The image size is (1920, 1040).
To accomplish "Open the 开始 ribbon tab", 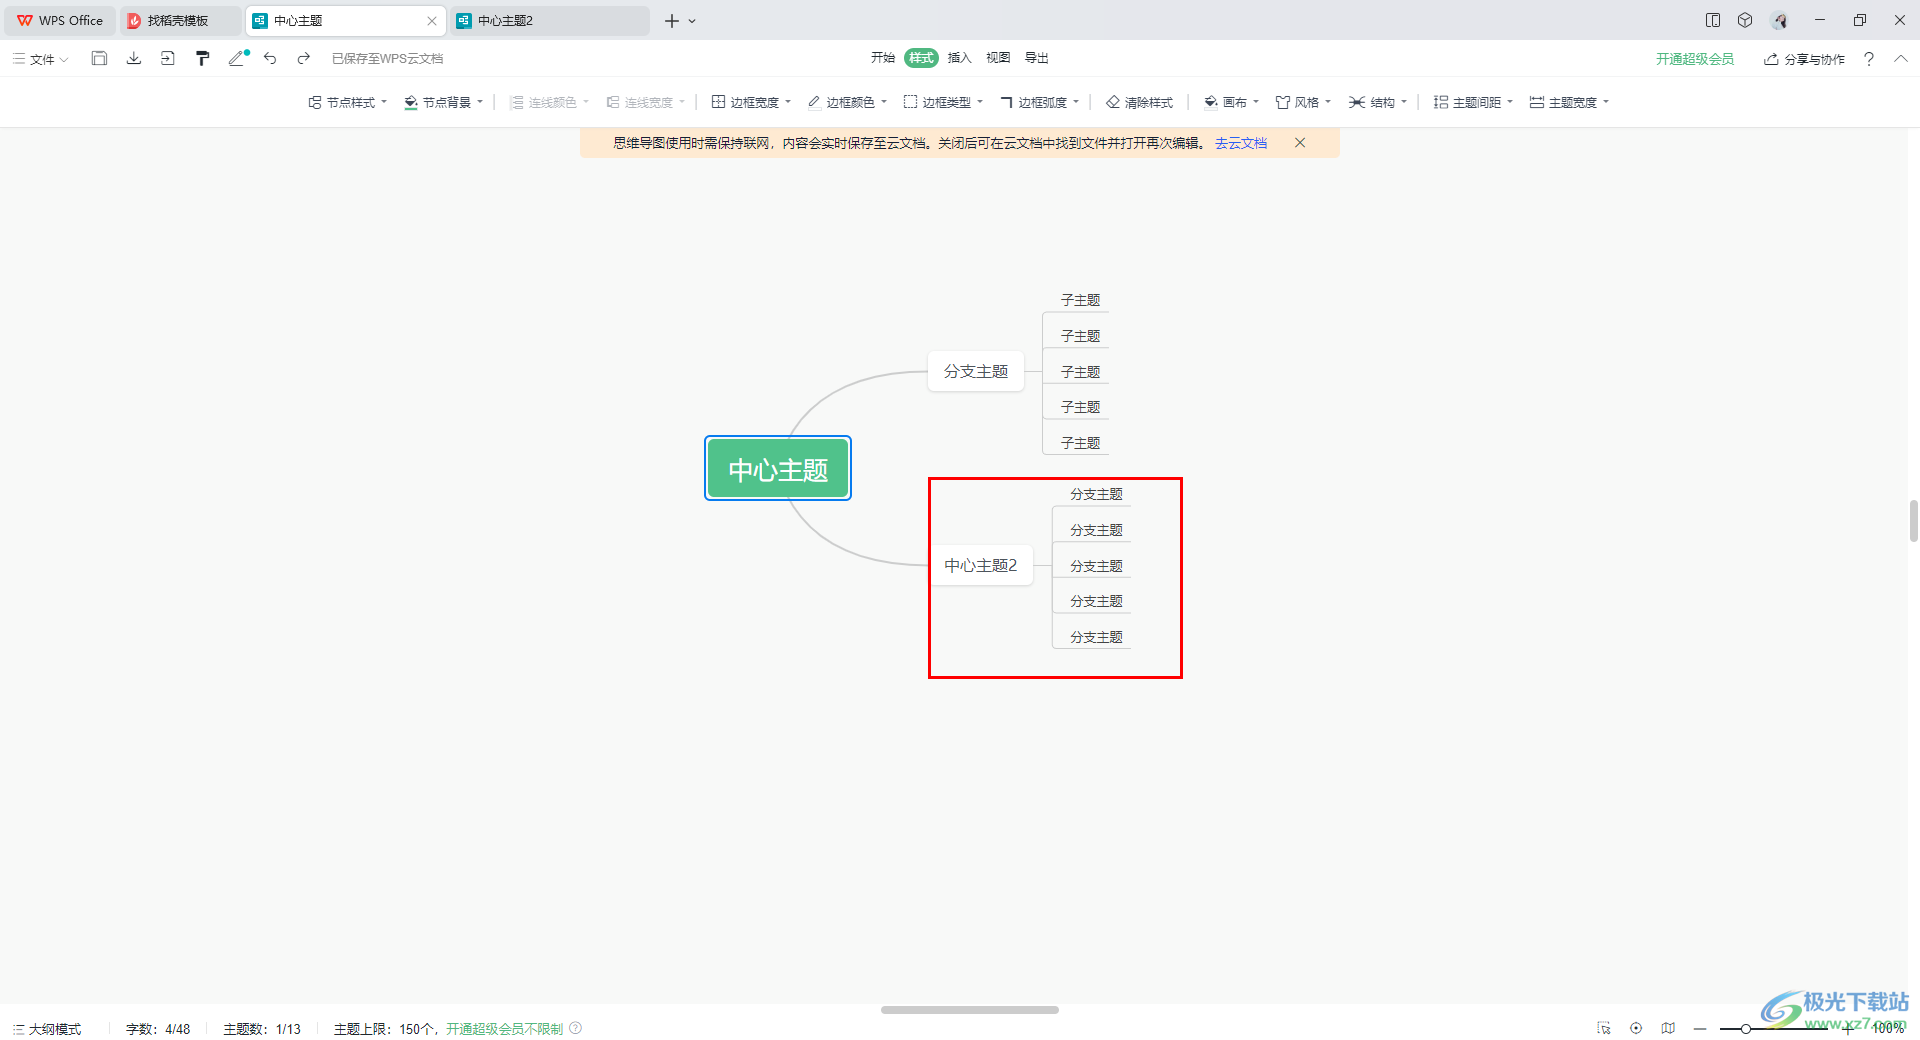I will (x=882, y=58).
